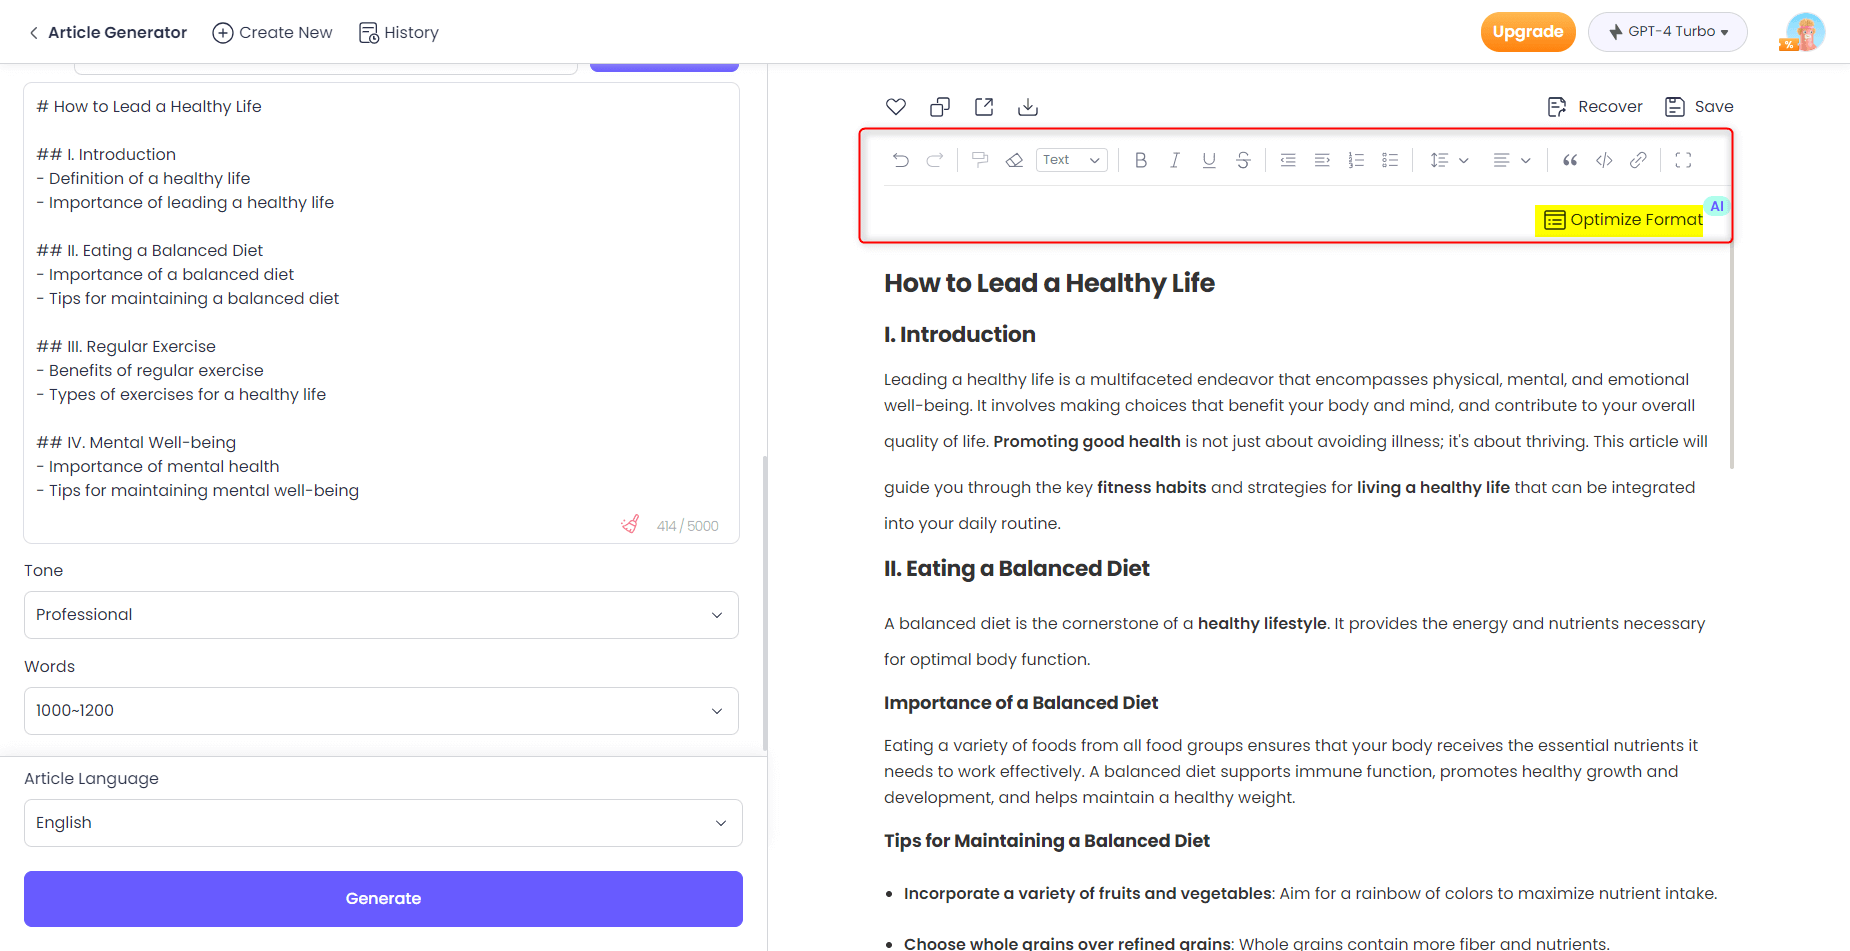Screen dimensions: 1850x951
Task: Click 'Tips for Maintaining a Balanced Diet' subheading
Action: click(1047, 841)
